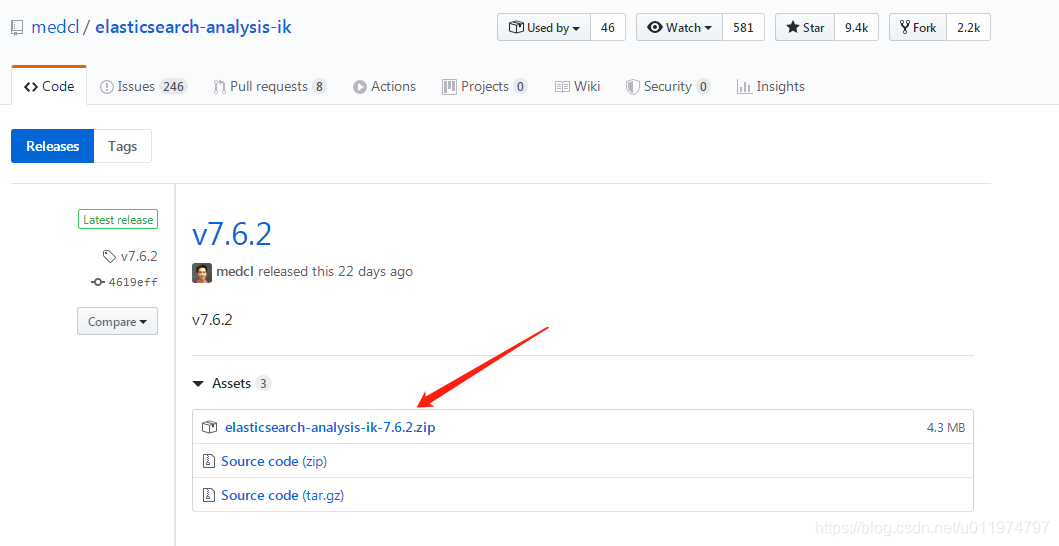
Task: Click the watchers count 581
Action: 743,28
